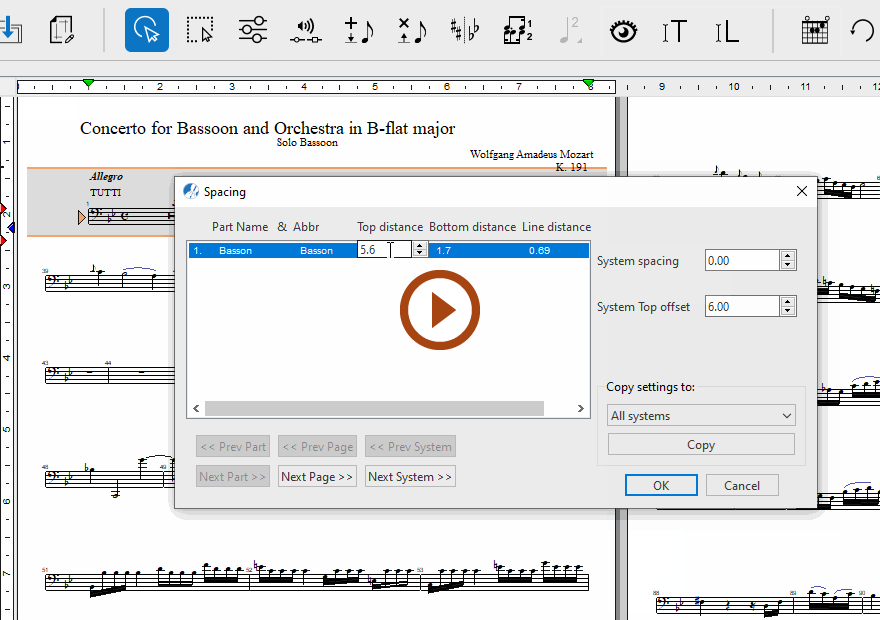This screenshot has height=620, width=880.
Task: Click the Allegro tempo marking
Action: (106, 176)
